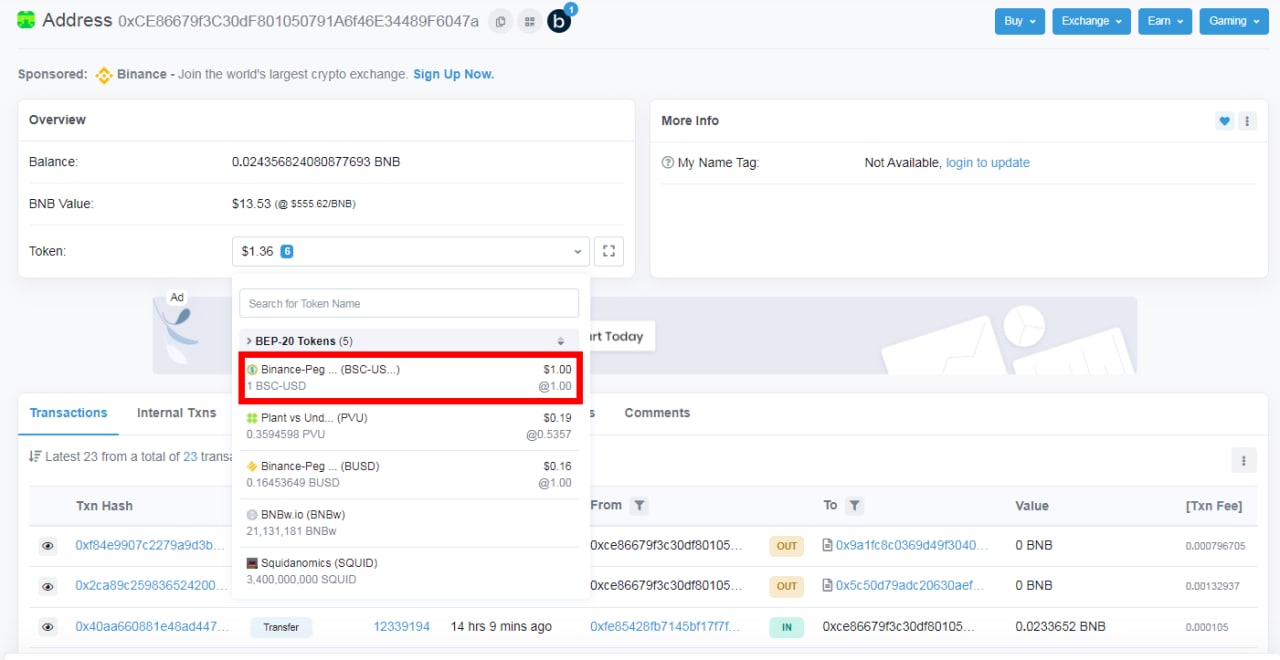Viewport: 1280px width, 660px height.
Task: Open the Gaming dropdown
Action: coord(1234,21)
